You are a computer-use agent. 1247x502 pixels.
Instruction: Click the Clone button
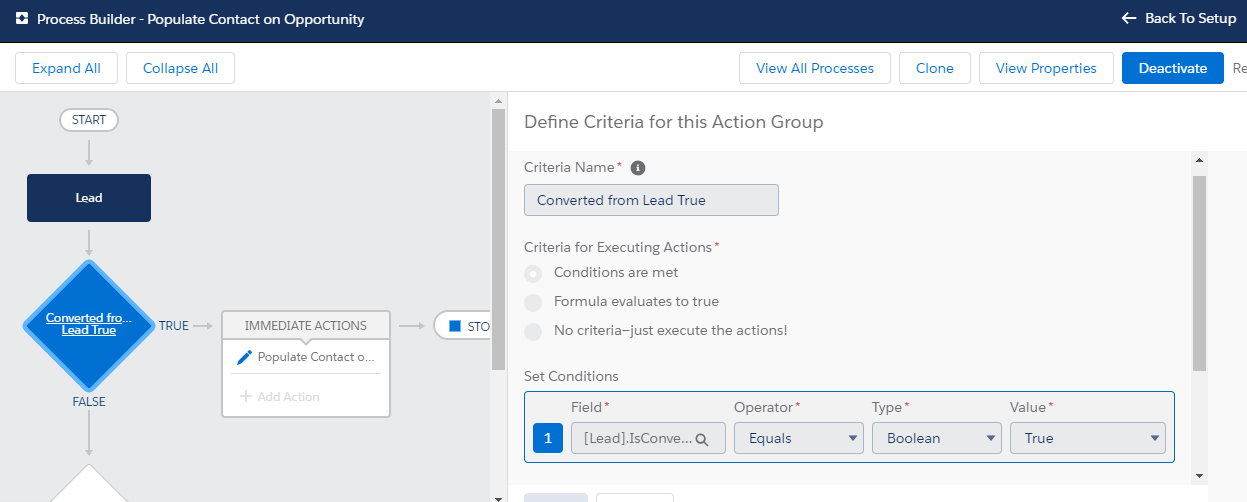point(934,68)
